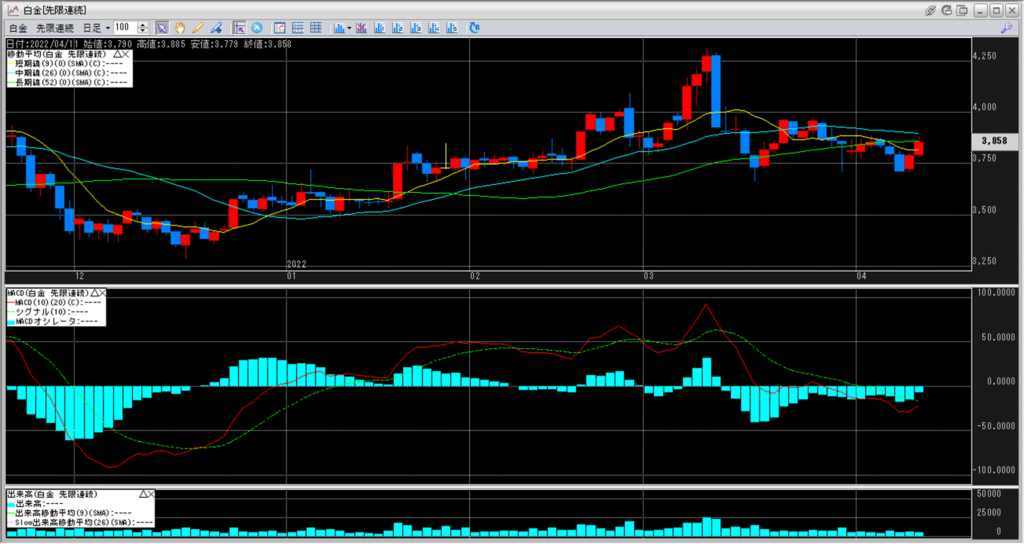Select the arrow pointer cursor tool
1024x544 pixels.
pos(162,27)
